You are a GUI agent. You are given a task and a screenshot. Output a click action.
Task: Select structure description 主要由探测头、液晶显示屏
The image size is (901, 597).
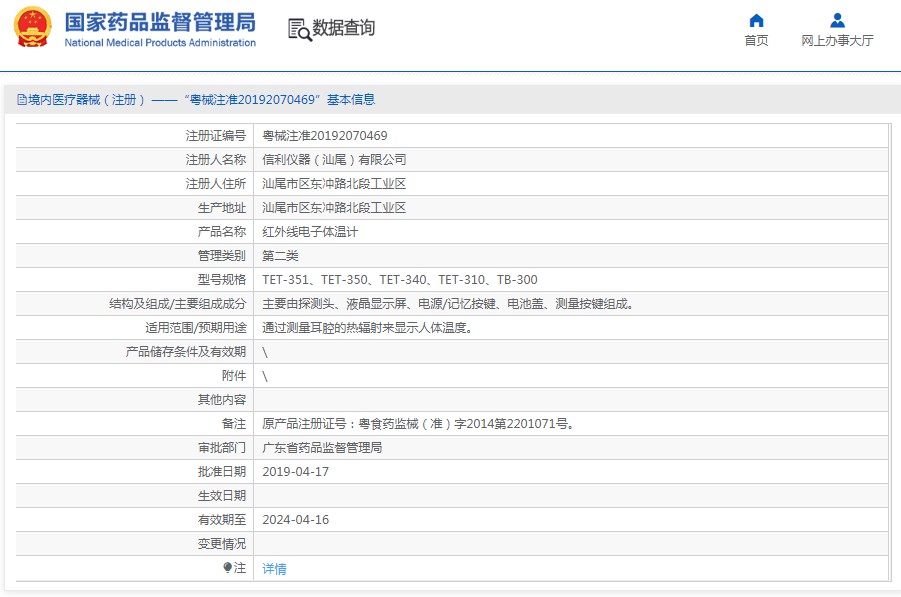click(x=449, y=304)
